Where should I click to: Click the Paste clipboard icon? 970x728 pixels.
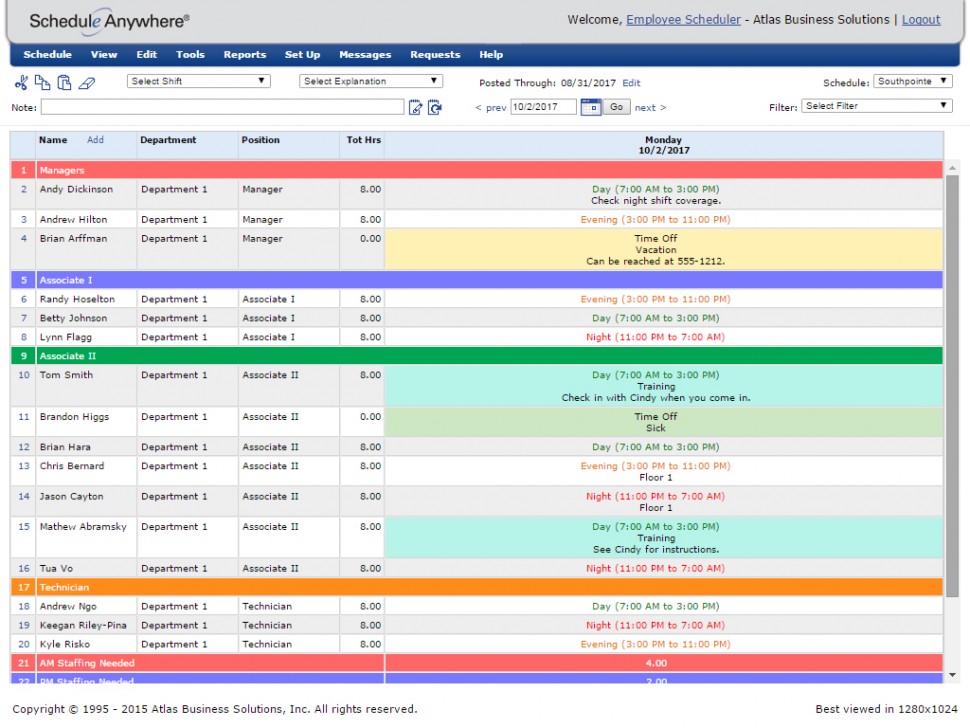point(64,82)
